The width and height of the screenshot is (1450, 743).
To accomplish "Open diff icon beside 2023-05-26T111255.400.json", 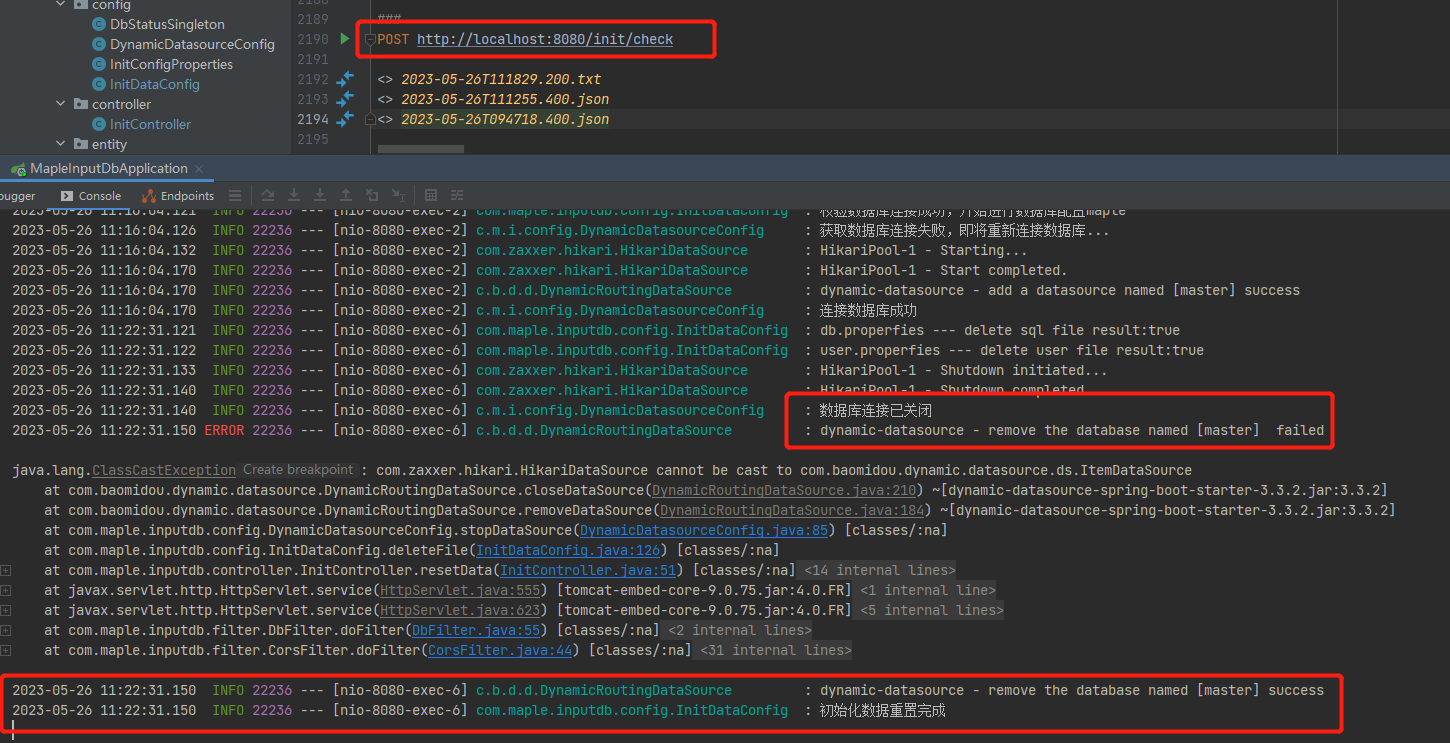I will (345, 99).
